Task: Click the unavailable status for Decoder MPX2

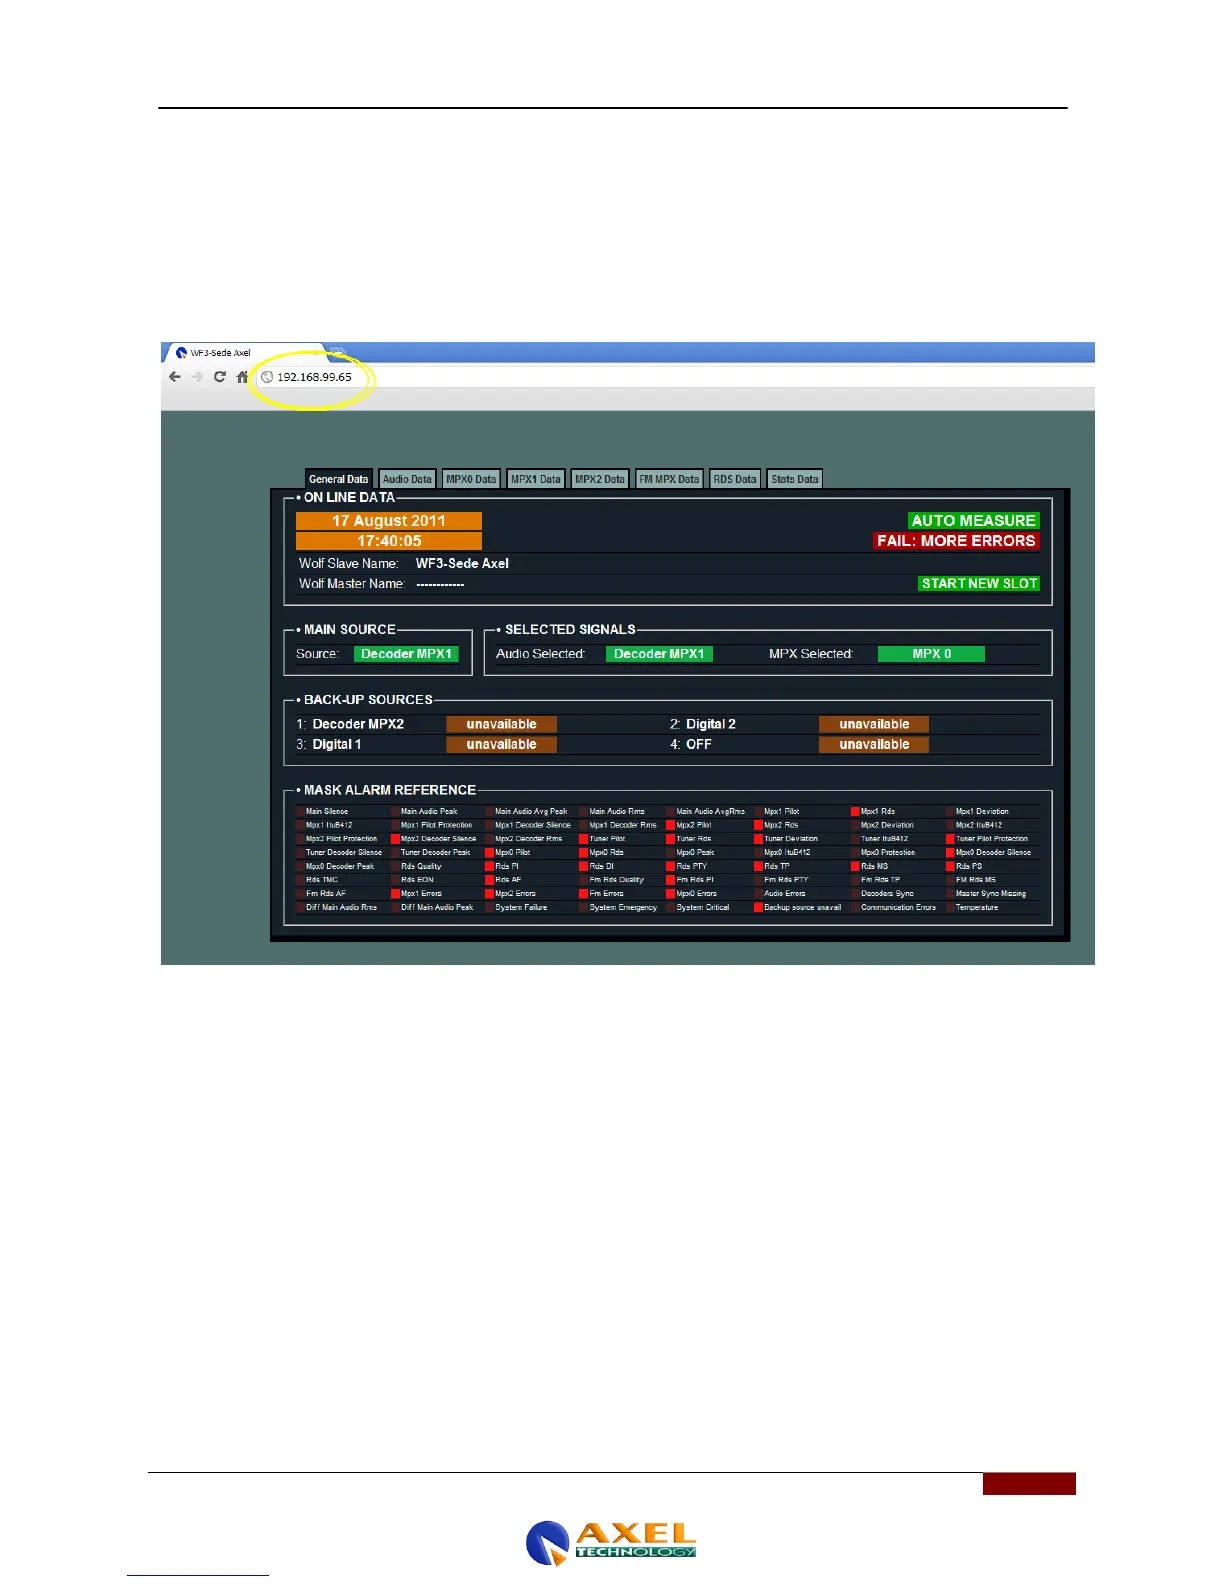Action: coord(501,724)
